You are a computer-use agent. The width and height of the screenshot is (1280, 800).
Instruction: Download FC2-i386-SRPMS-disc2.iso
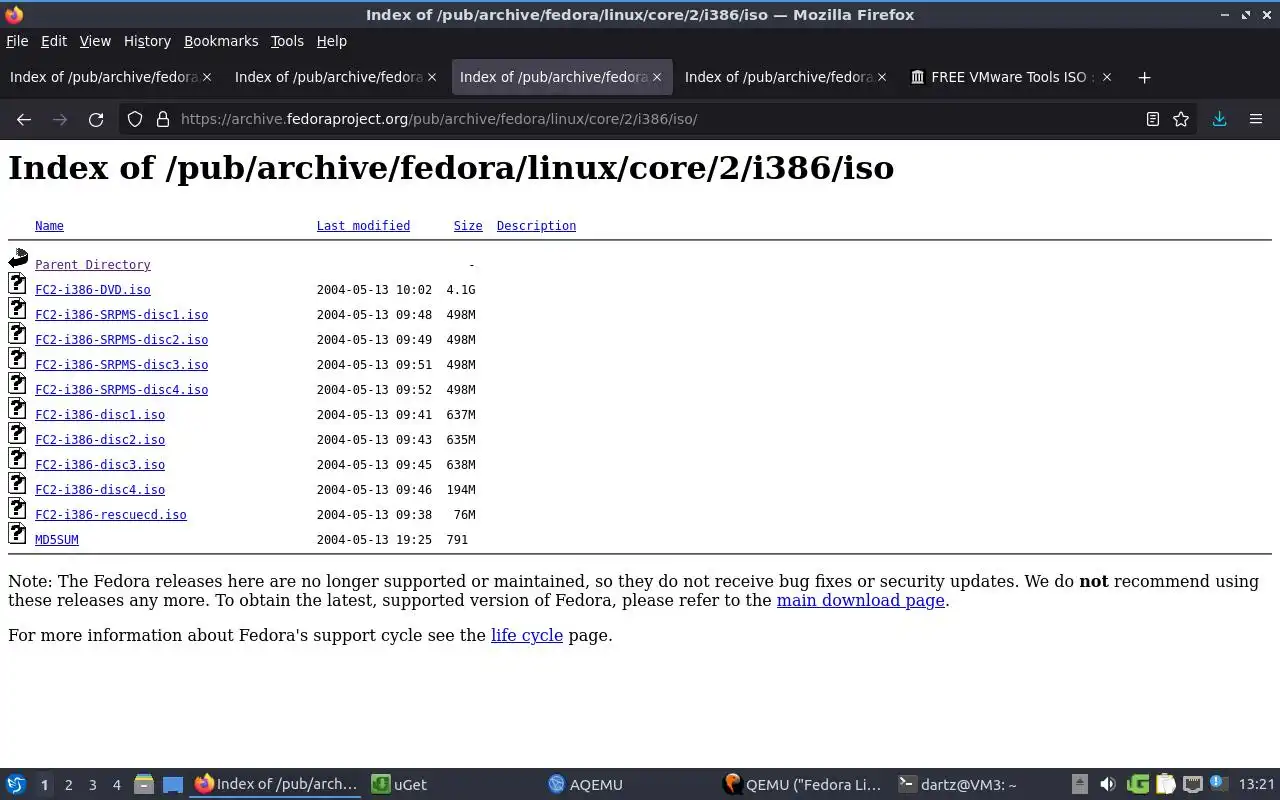tap(121, 340)
